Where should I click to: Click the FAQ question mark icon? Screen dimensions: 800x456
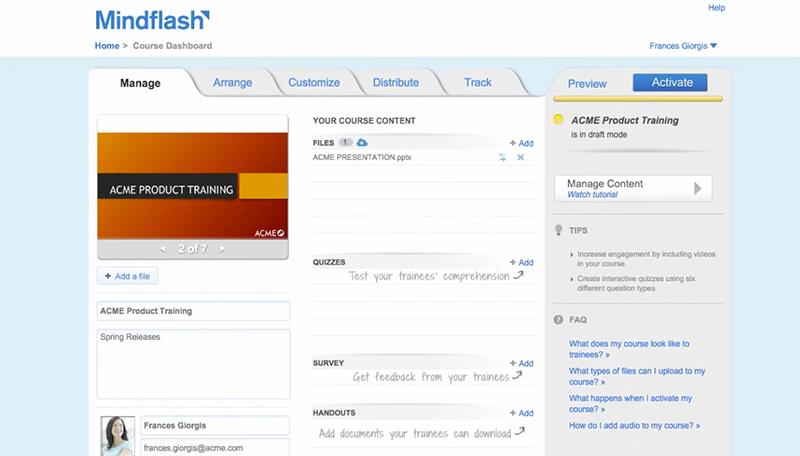(558, 320)
